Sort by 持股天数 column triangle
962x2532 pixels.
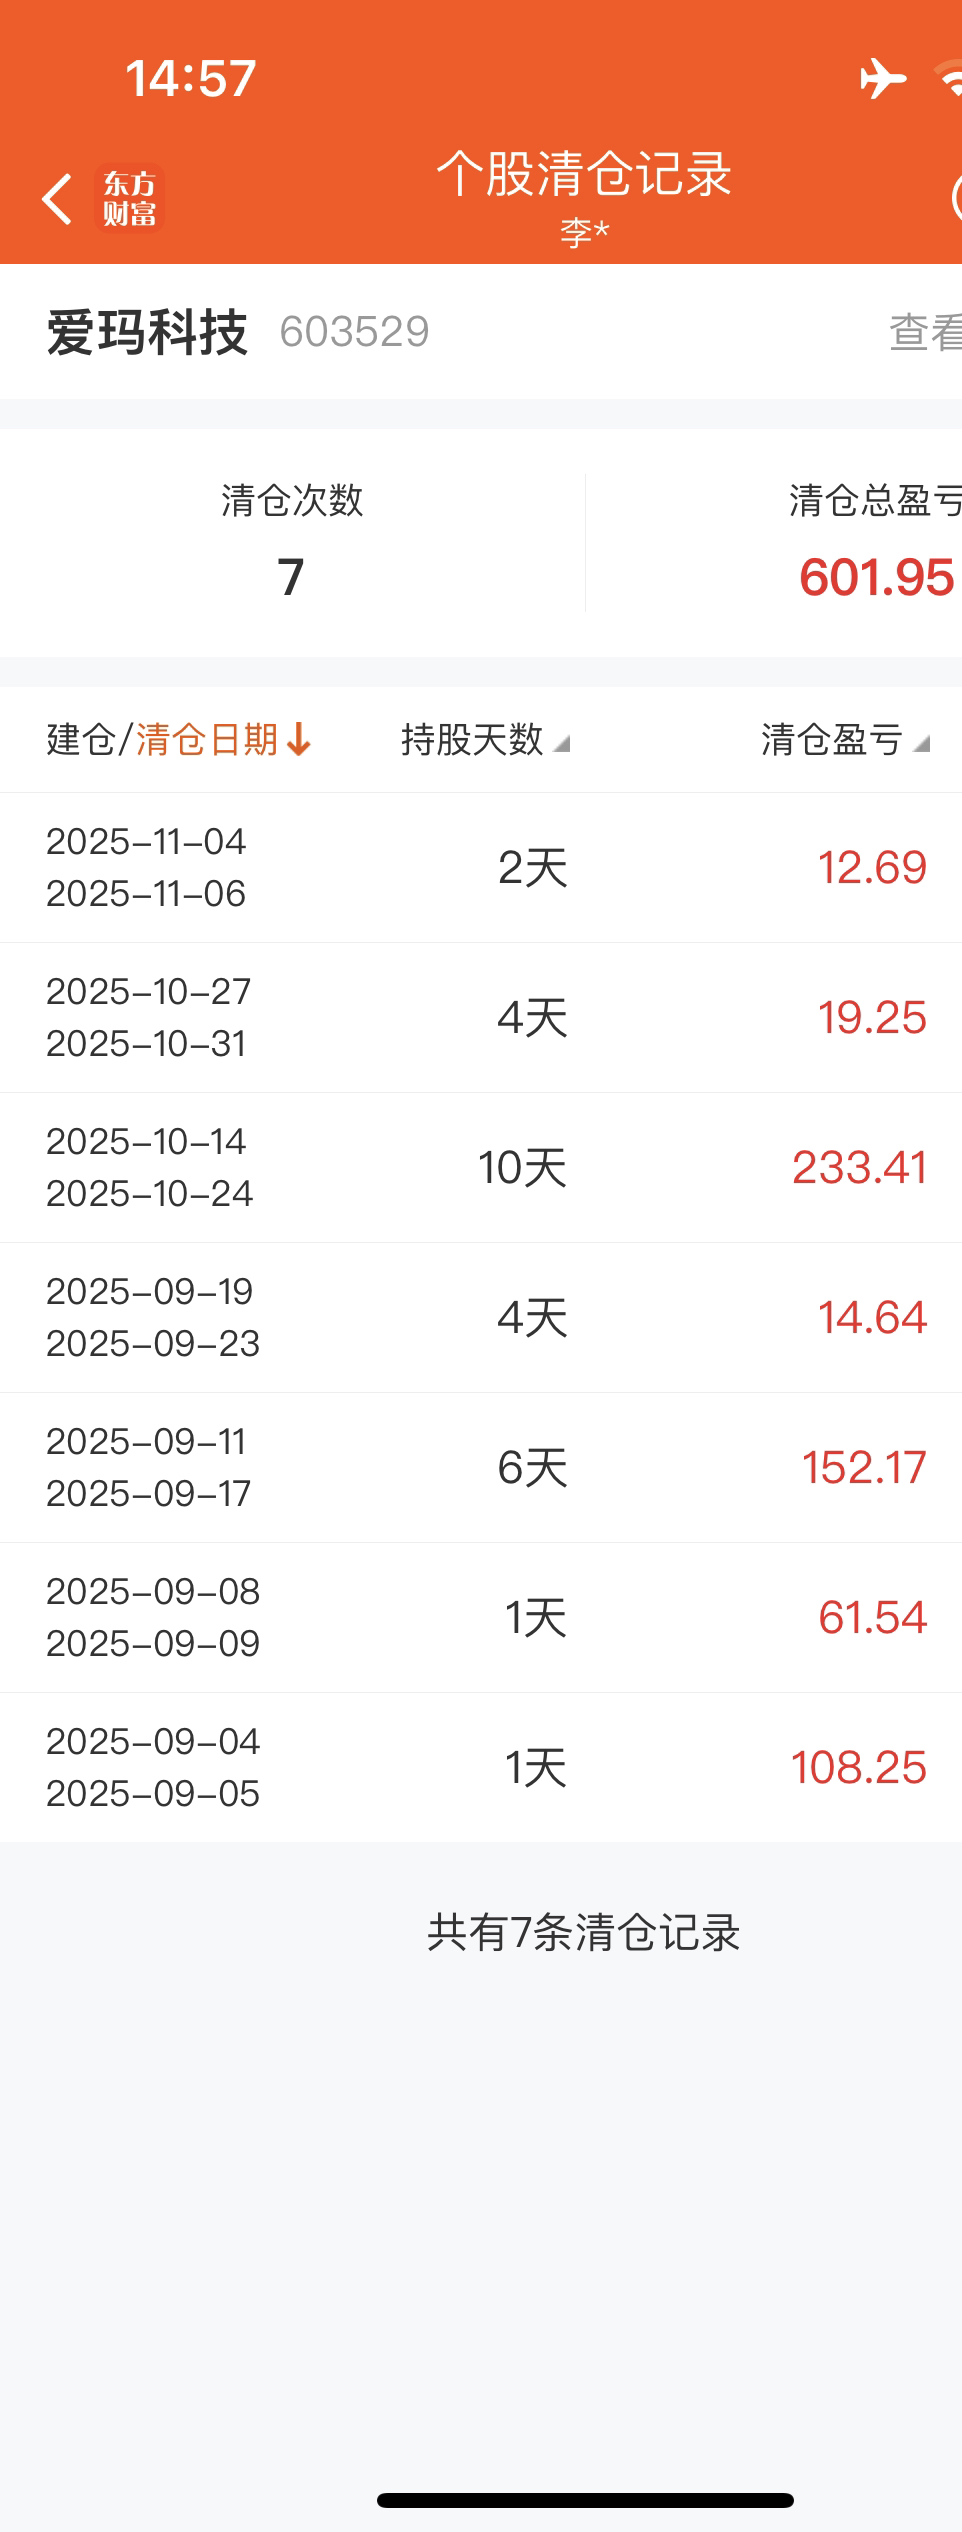click(562, 743)
